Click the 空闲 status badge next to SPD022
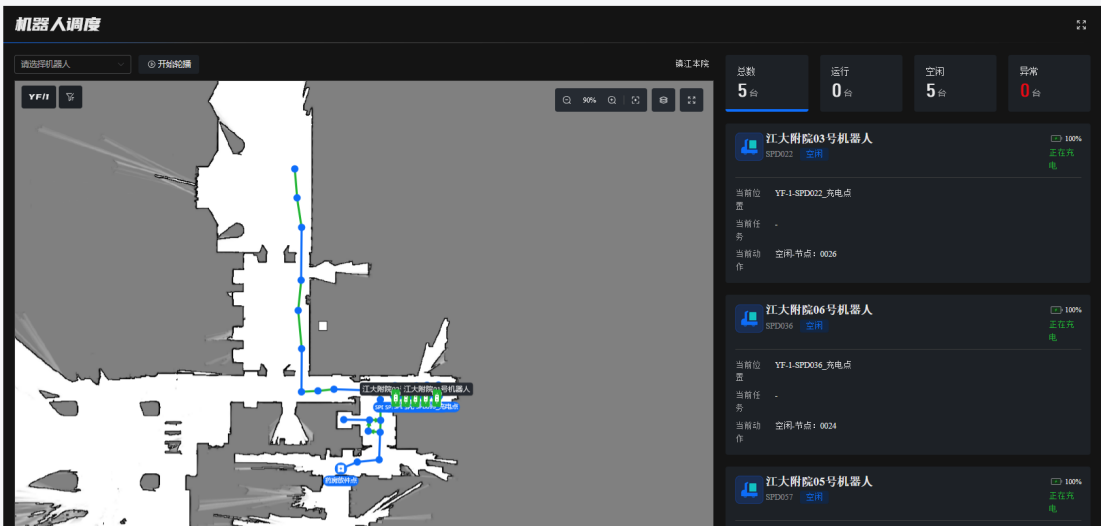The width and height of the screenshot is (1101, 526). tap(814, 154)
